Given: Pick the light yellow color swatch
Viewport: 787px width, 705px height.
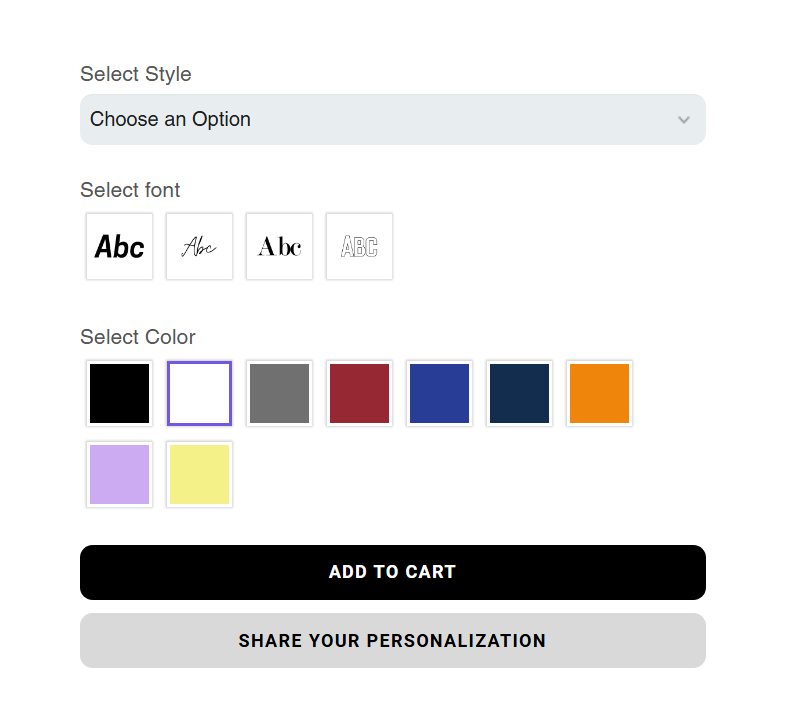Looking at the screenshot, I should click(200, 475).
